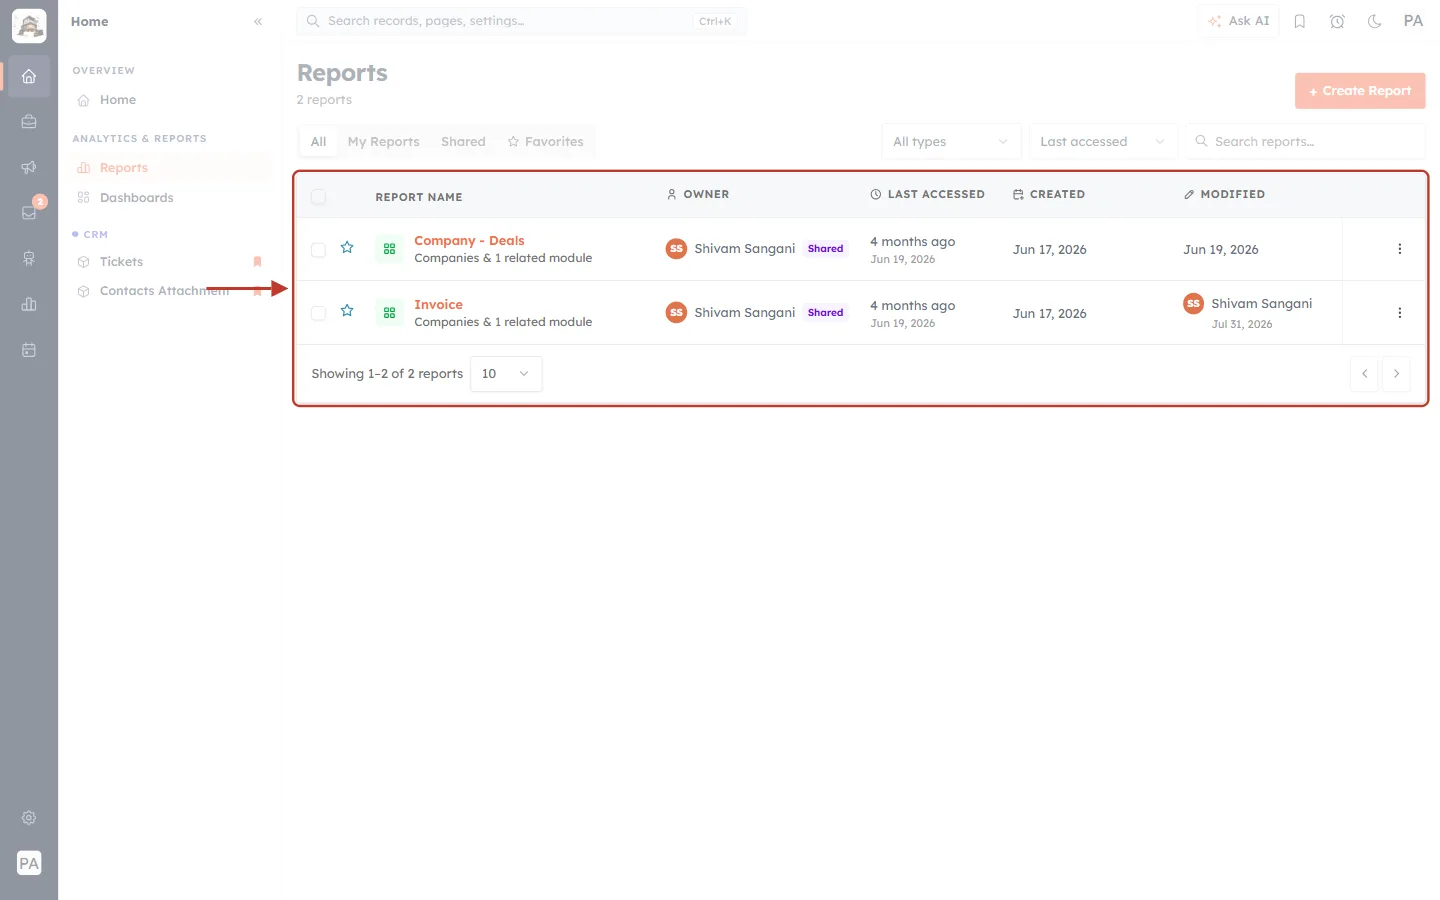
Task: Switch to the Favorites tab
Action: (545, 142)
